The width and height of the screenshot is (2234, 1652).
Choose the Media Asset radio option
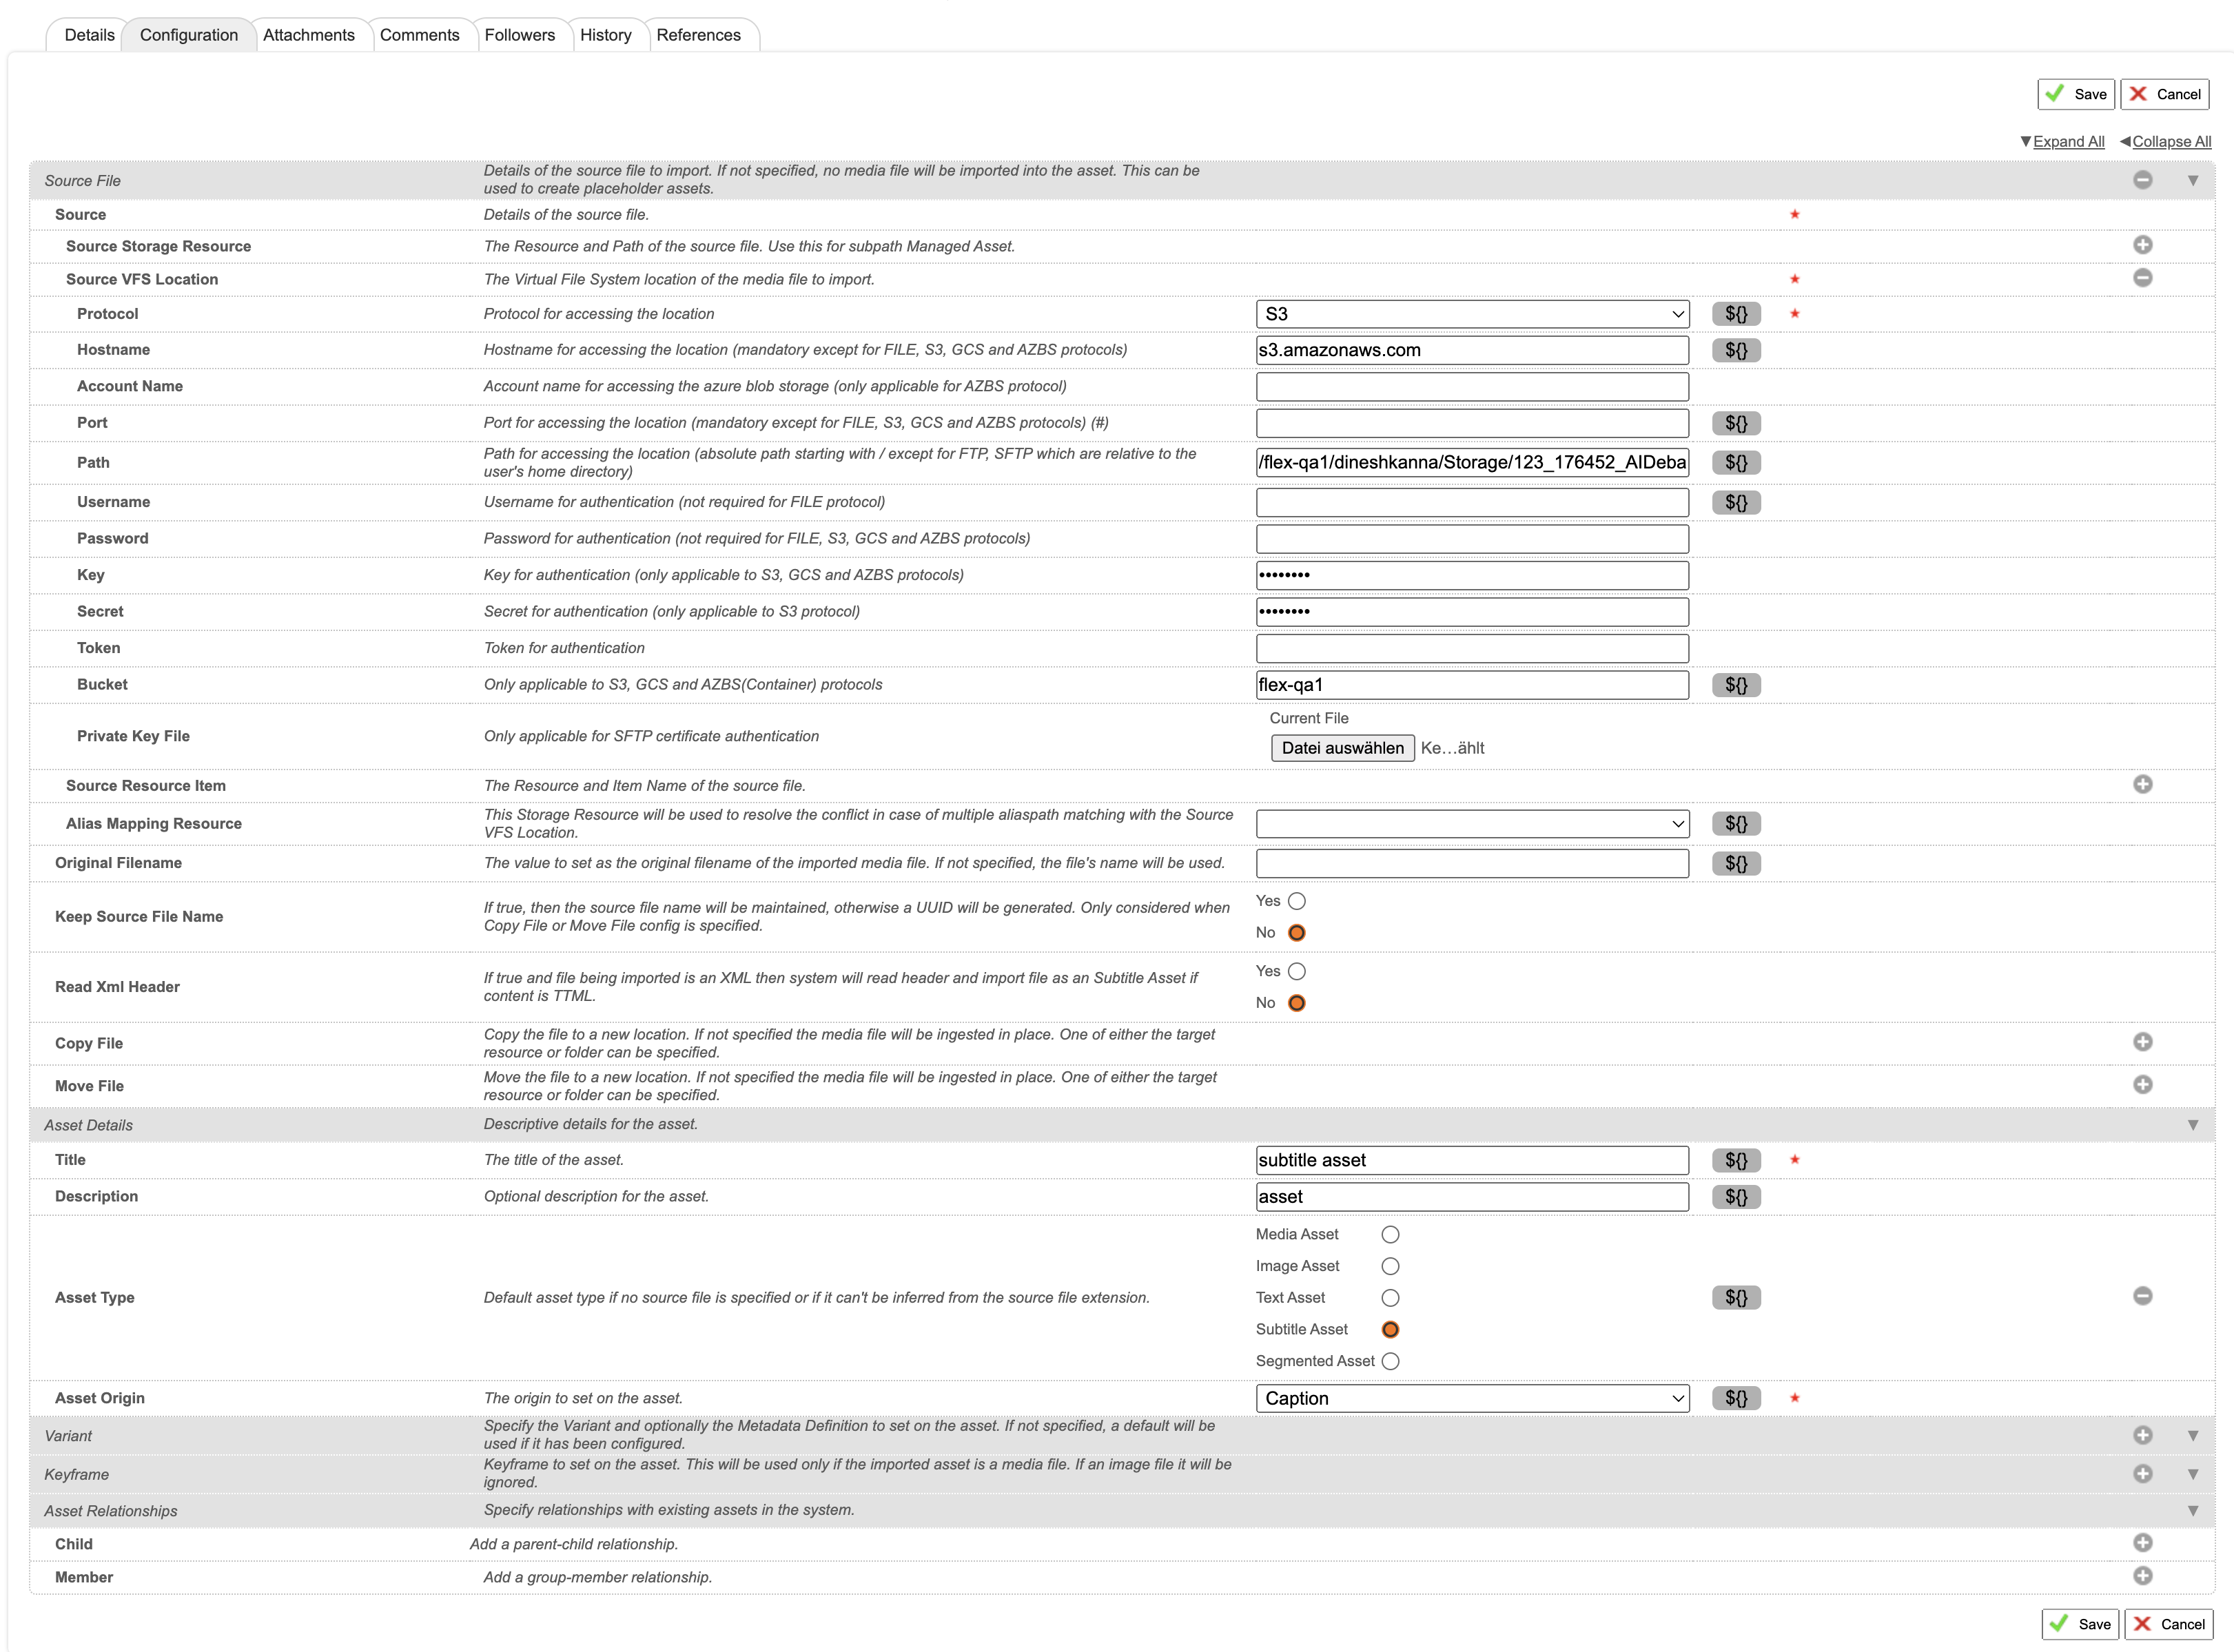click(1390, 1235)
